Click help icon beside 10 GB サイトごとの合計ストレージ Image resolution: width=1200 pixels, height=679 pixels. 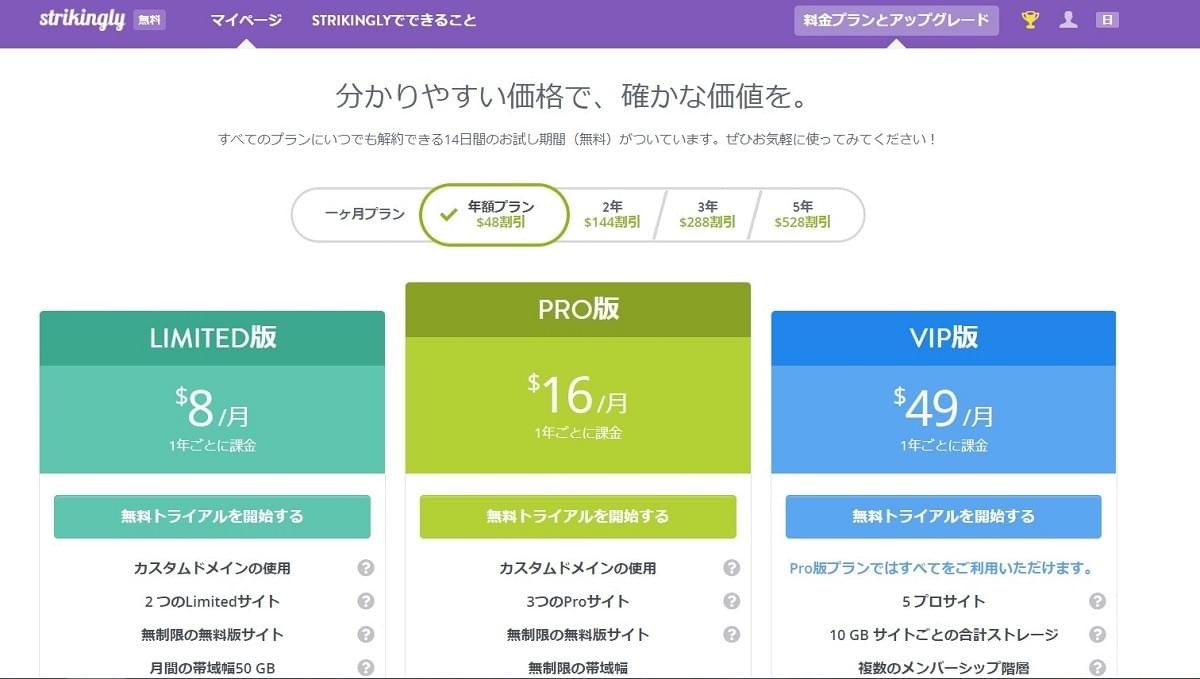coord(1097,634)
